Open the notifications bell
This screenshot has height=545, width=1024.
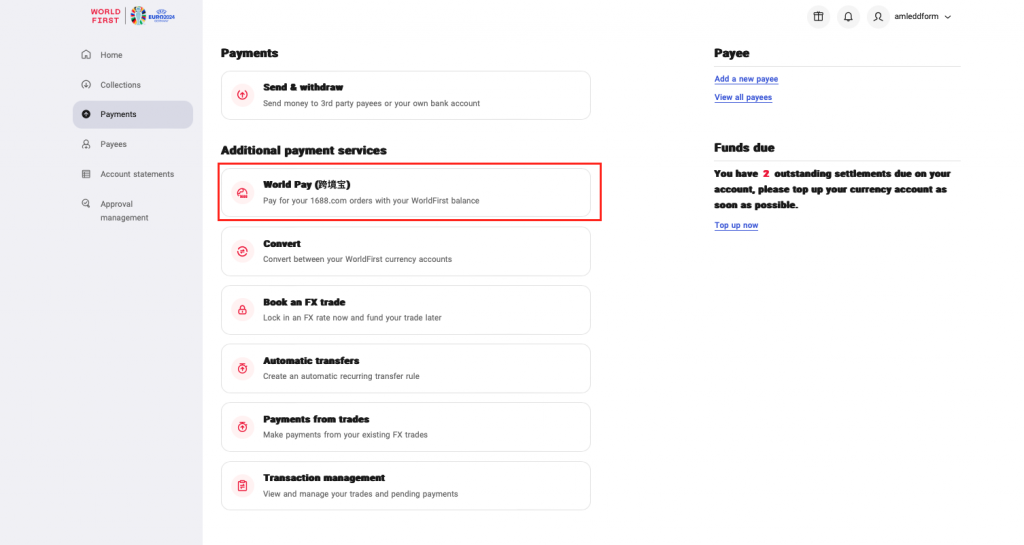(x=848, y=17)
